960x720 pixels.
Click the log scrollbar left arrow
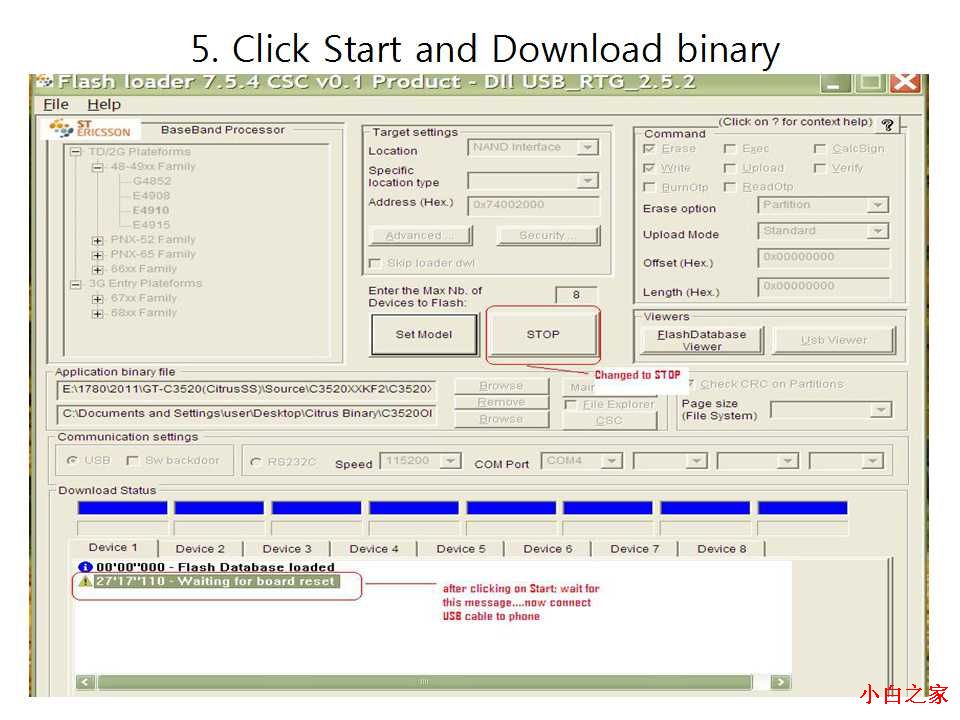coord(86,682)
